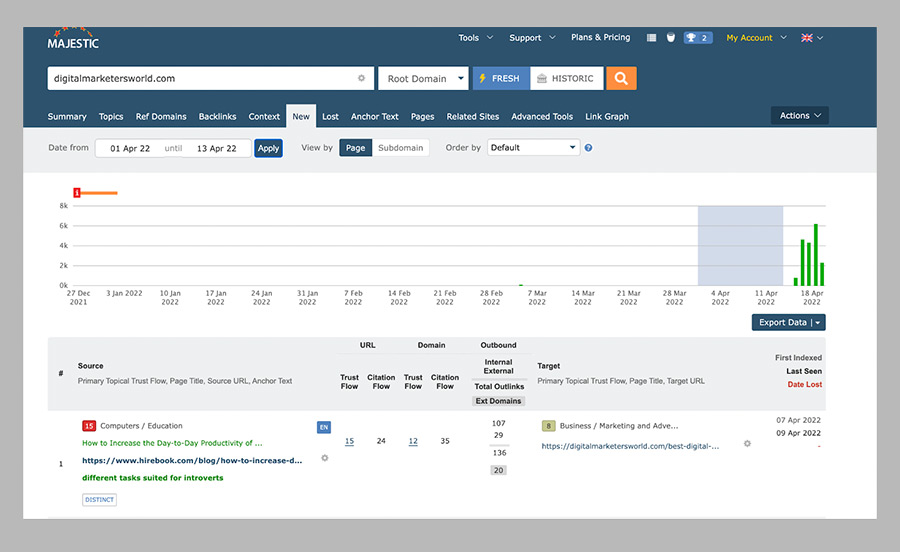The width and height of the screenshot is (900, 552).
Task: Open the Anchor Text tab
Action: click(374, 117)
